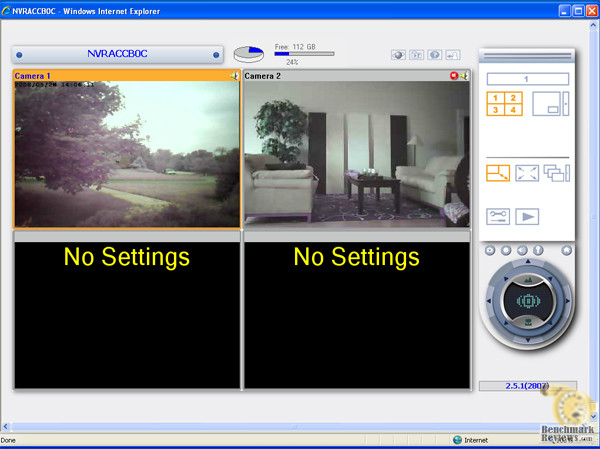Click the playback arrow button

527,216
